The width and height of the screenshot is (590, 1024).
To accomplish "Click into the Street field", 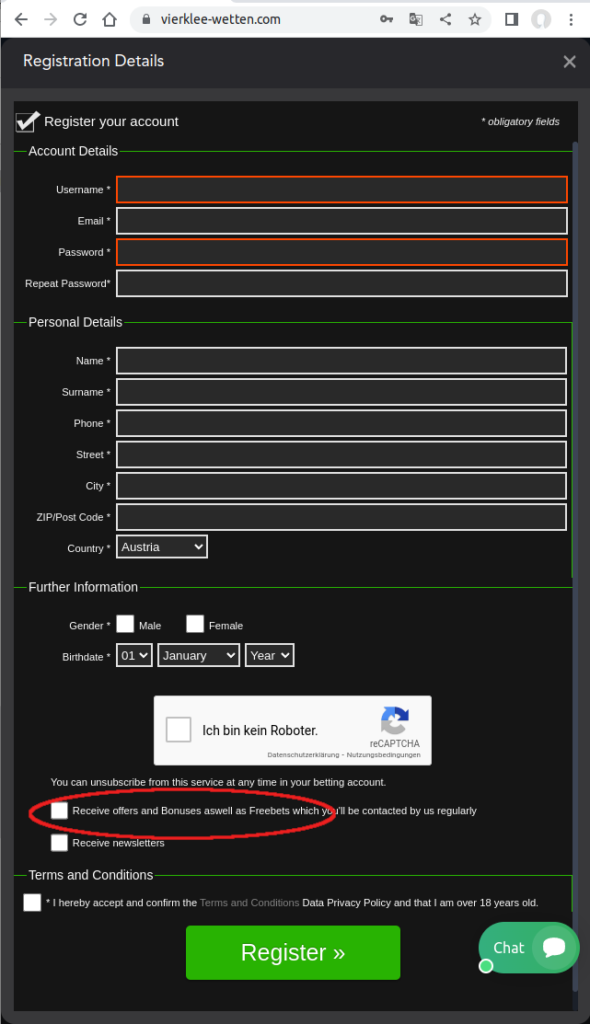I will coord(342,455).
